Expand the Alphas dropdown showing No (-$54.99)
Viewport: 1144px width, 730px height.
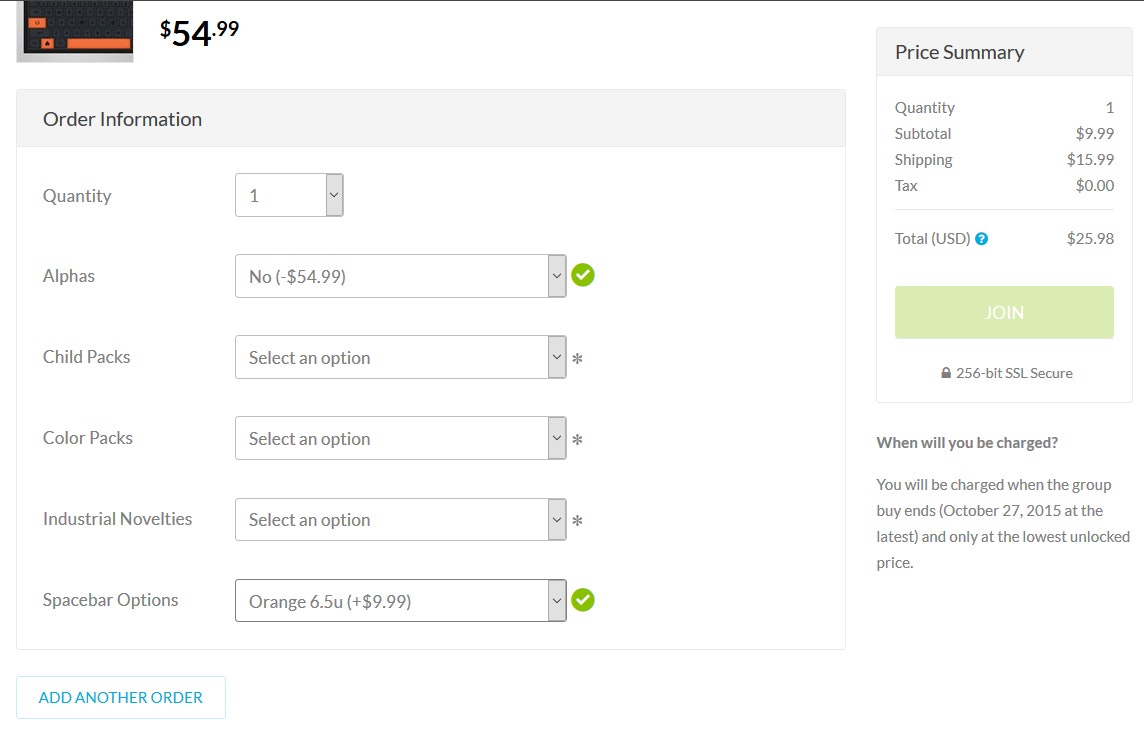coord(400,276)
